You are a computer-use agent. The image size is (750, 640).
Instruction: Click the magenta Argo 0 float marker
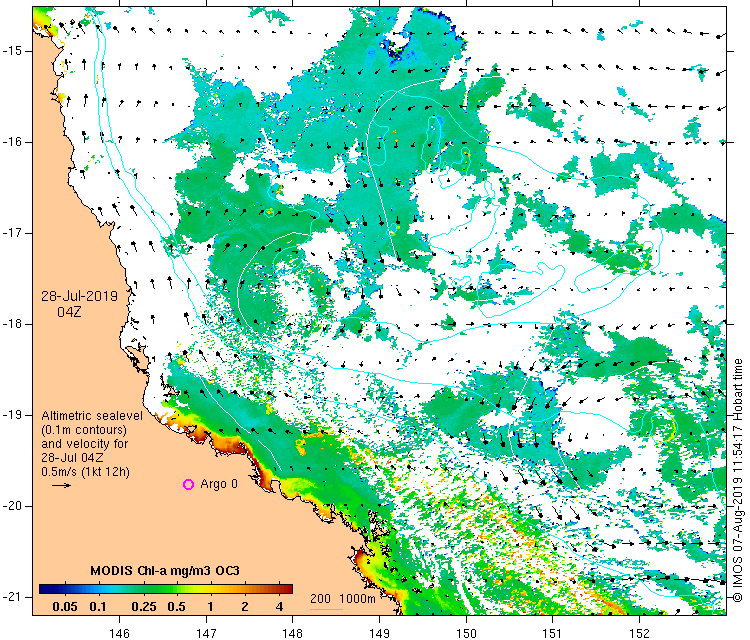pyautogui.click(x=188, y=485)
